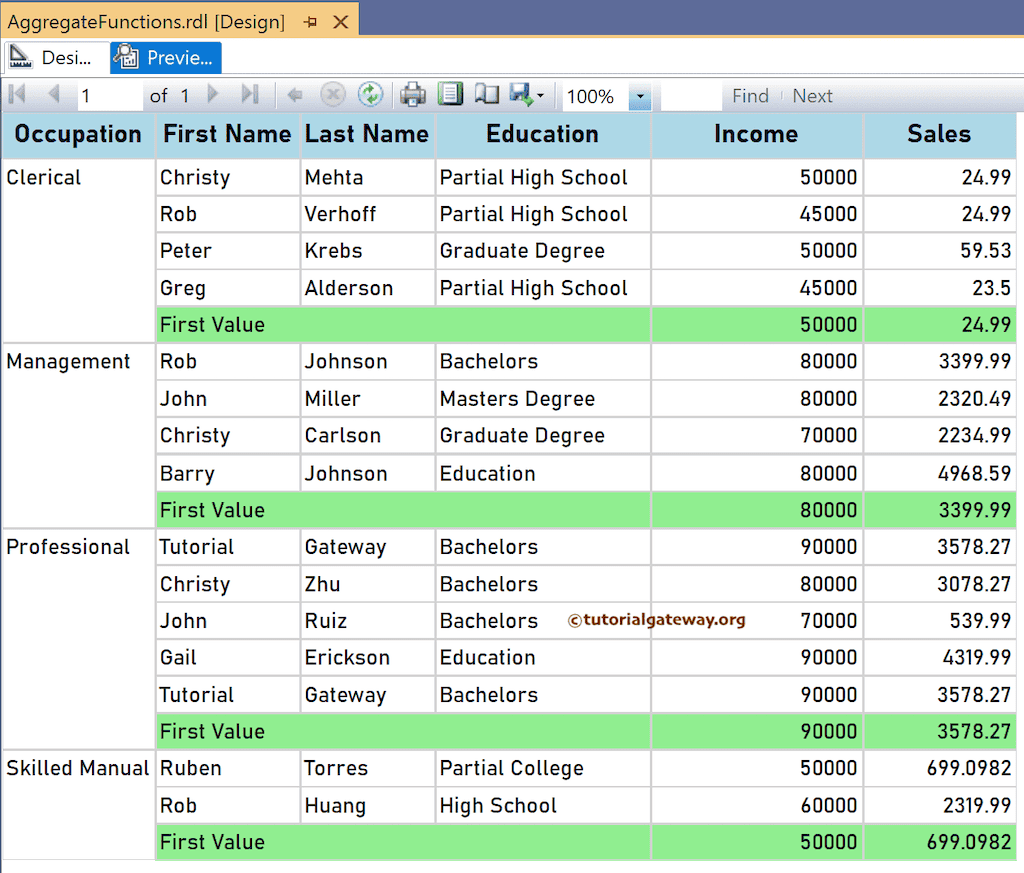The height and width of the screenshot is (873, 1024).
Task: Stop the report rendering
Action: [332, 95]
